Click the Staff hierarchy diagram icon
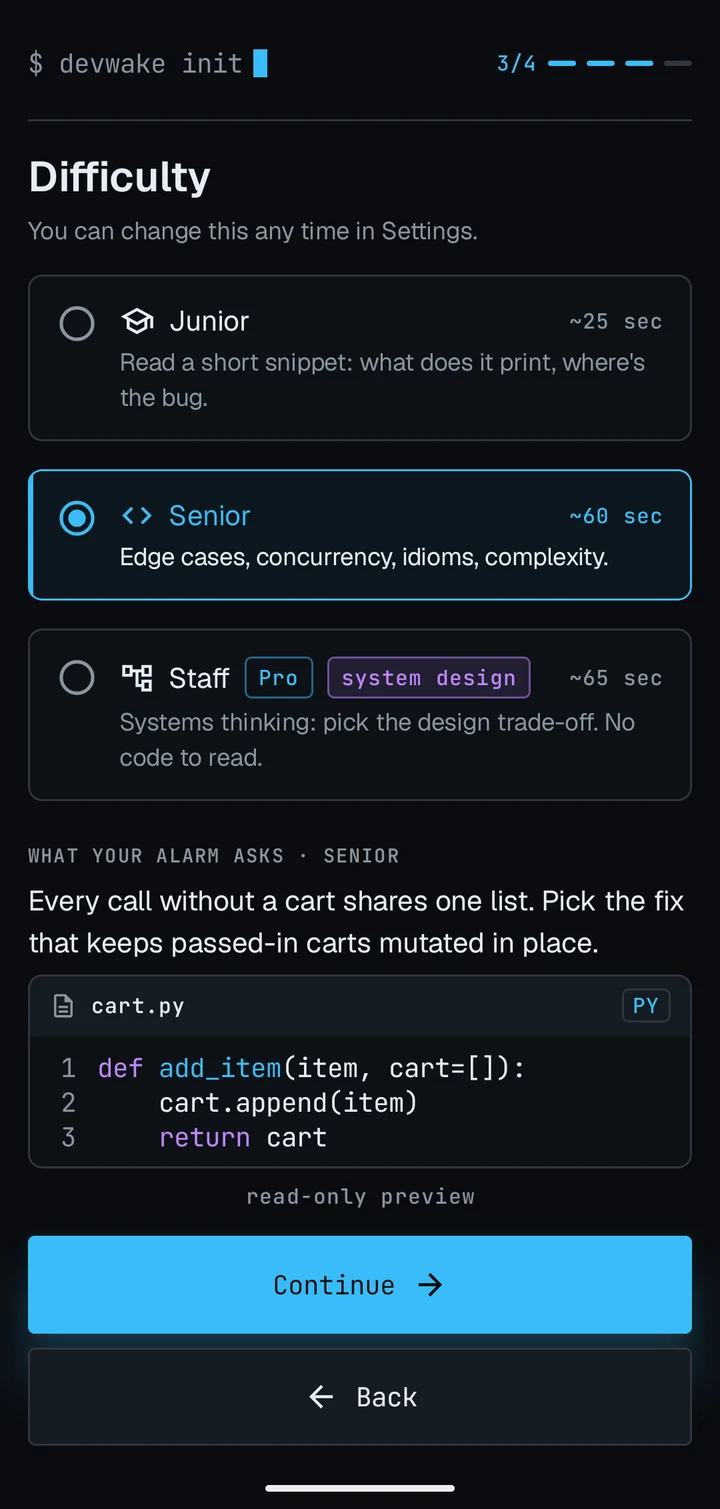 point(137,678)
